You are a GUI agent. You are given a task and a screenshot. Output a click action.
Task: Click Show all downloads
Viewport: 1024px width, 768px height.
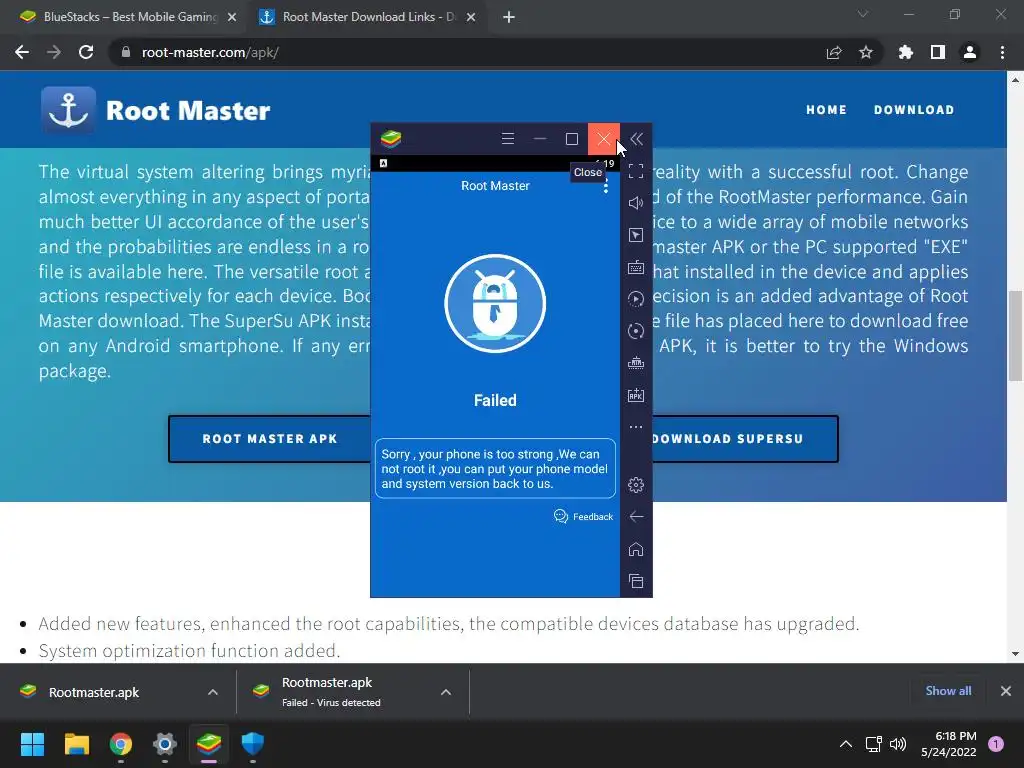pos(948,691)
